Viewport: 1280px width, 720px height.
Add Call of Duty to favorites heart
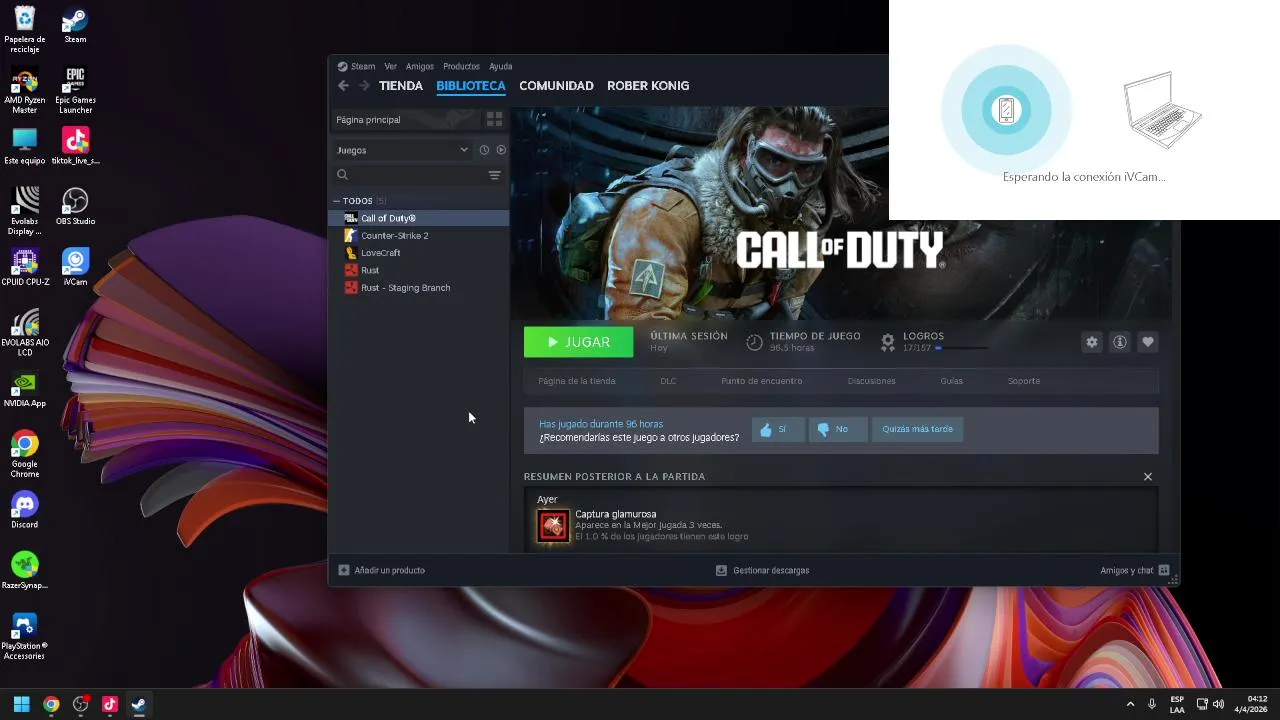(1148, 342)
